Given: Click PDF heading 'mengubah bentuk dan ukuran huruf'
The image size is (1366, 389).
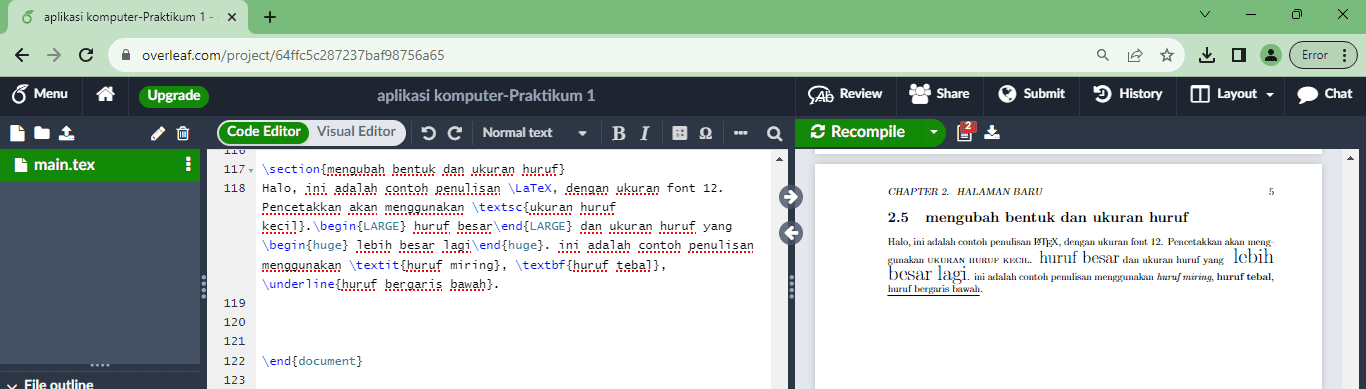Looking at the screenshot, I should tap(1056, 217).
